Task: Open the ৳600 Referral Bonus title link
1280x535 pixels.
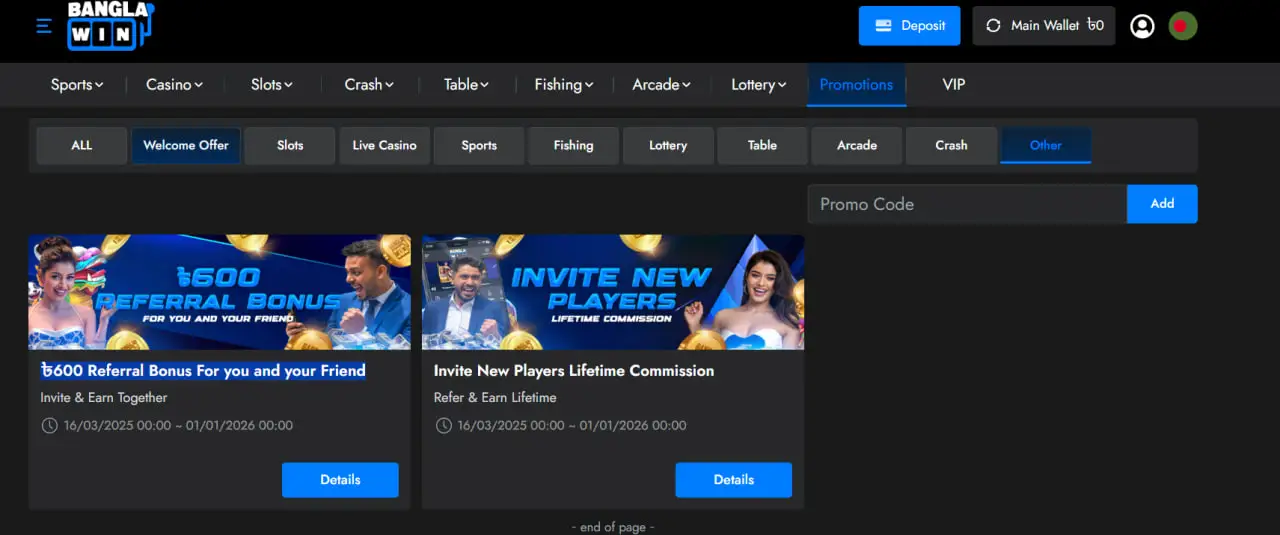Action: point(203,371)
